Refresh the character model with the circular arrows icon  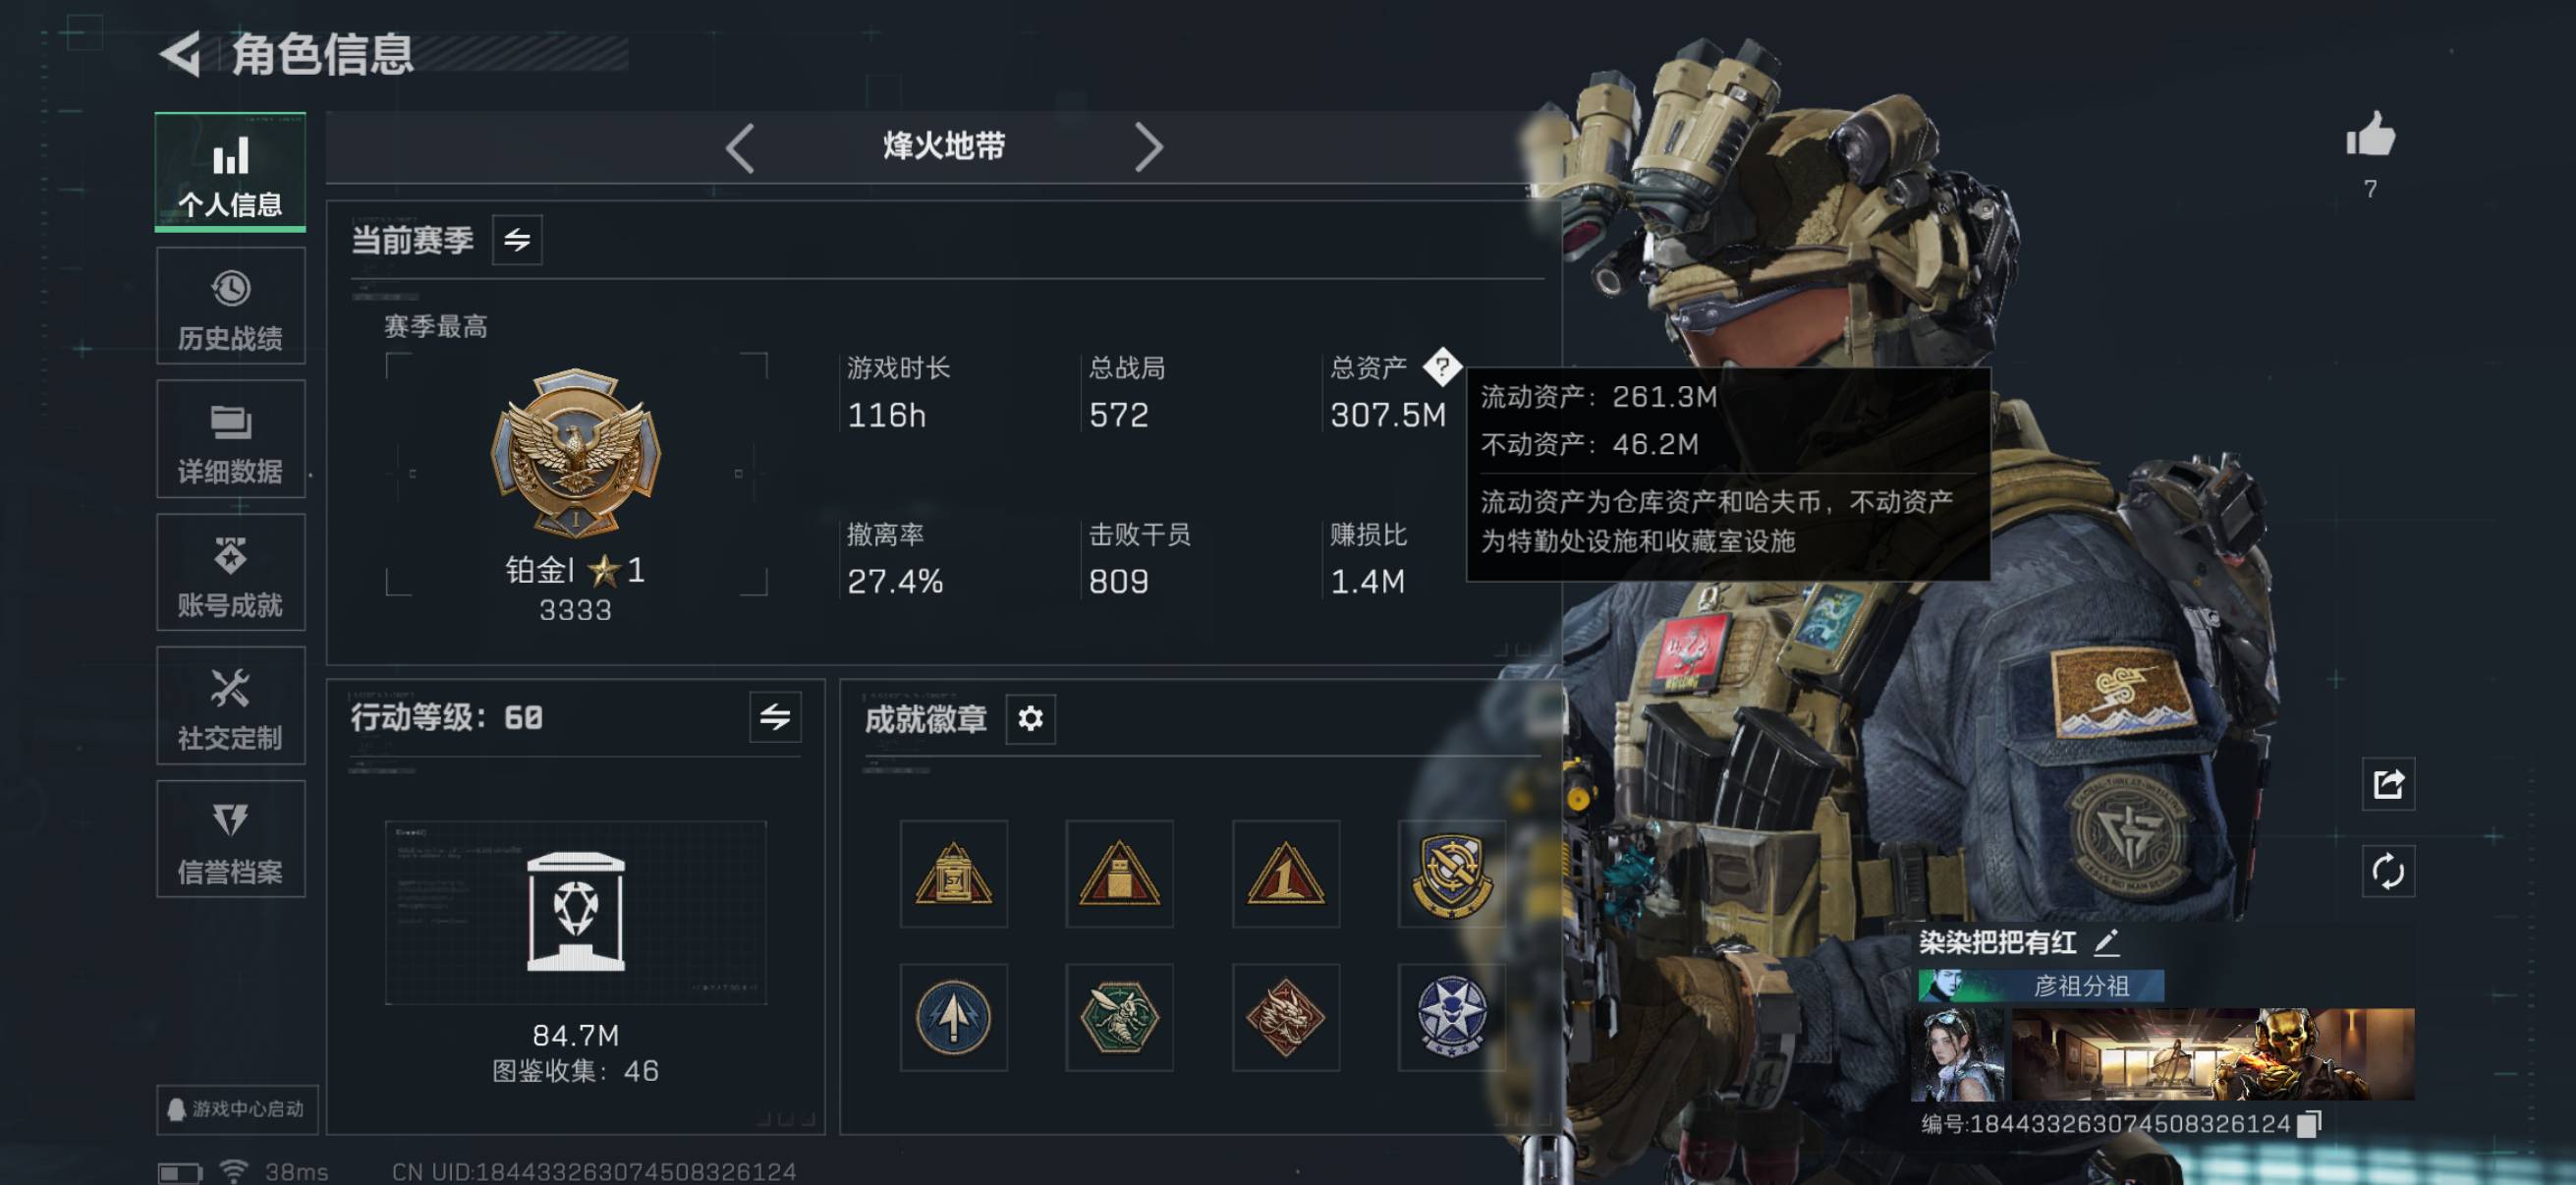pos(2388,871)
